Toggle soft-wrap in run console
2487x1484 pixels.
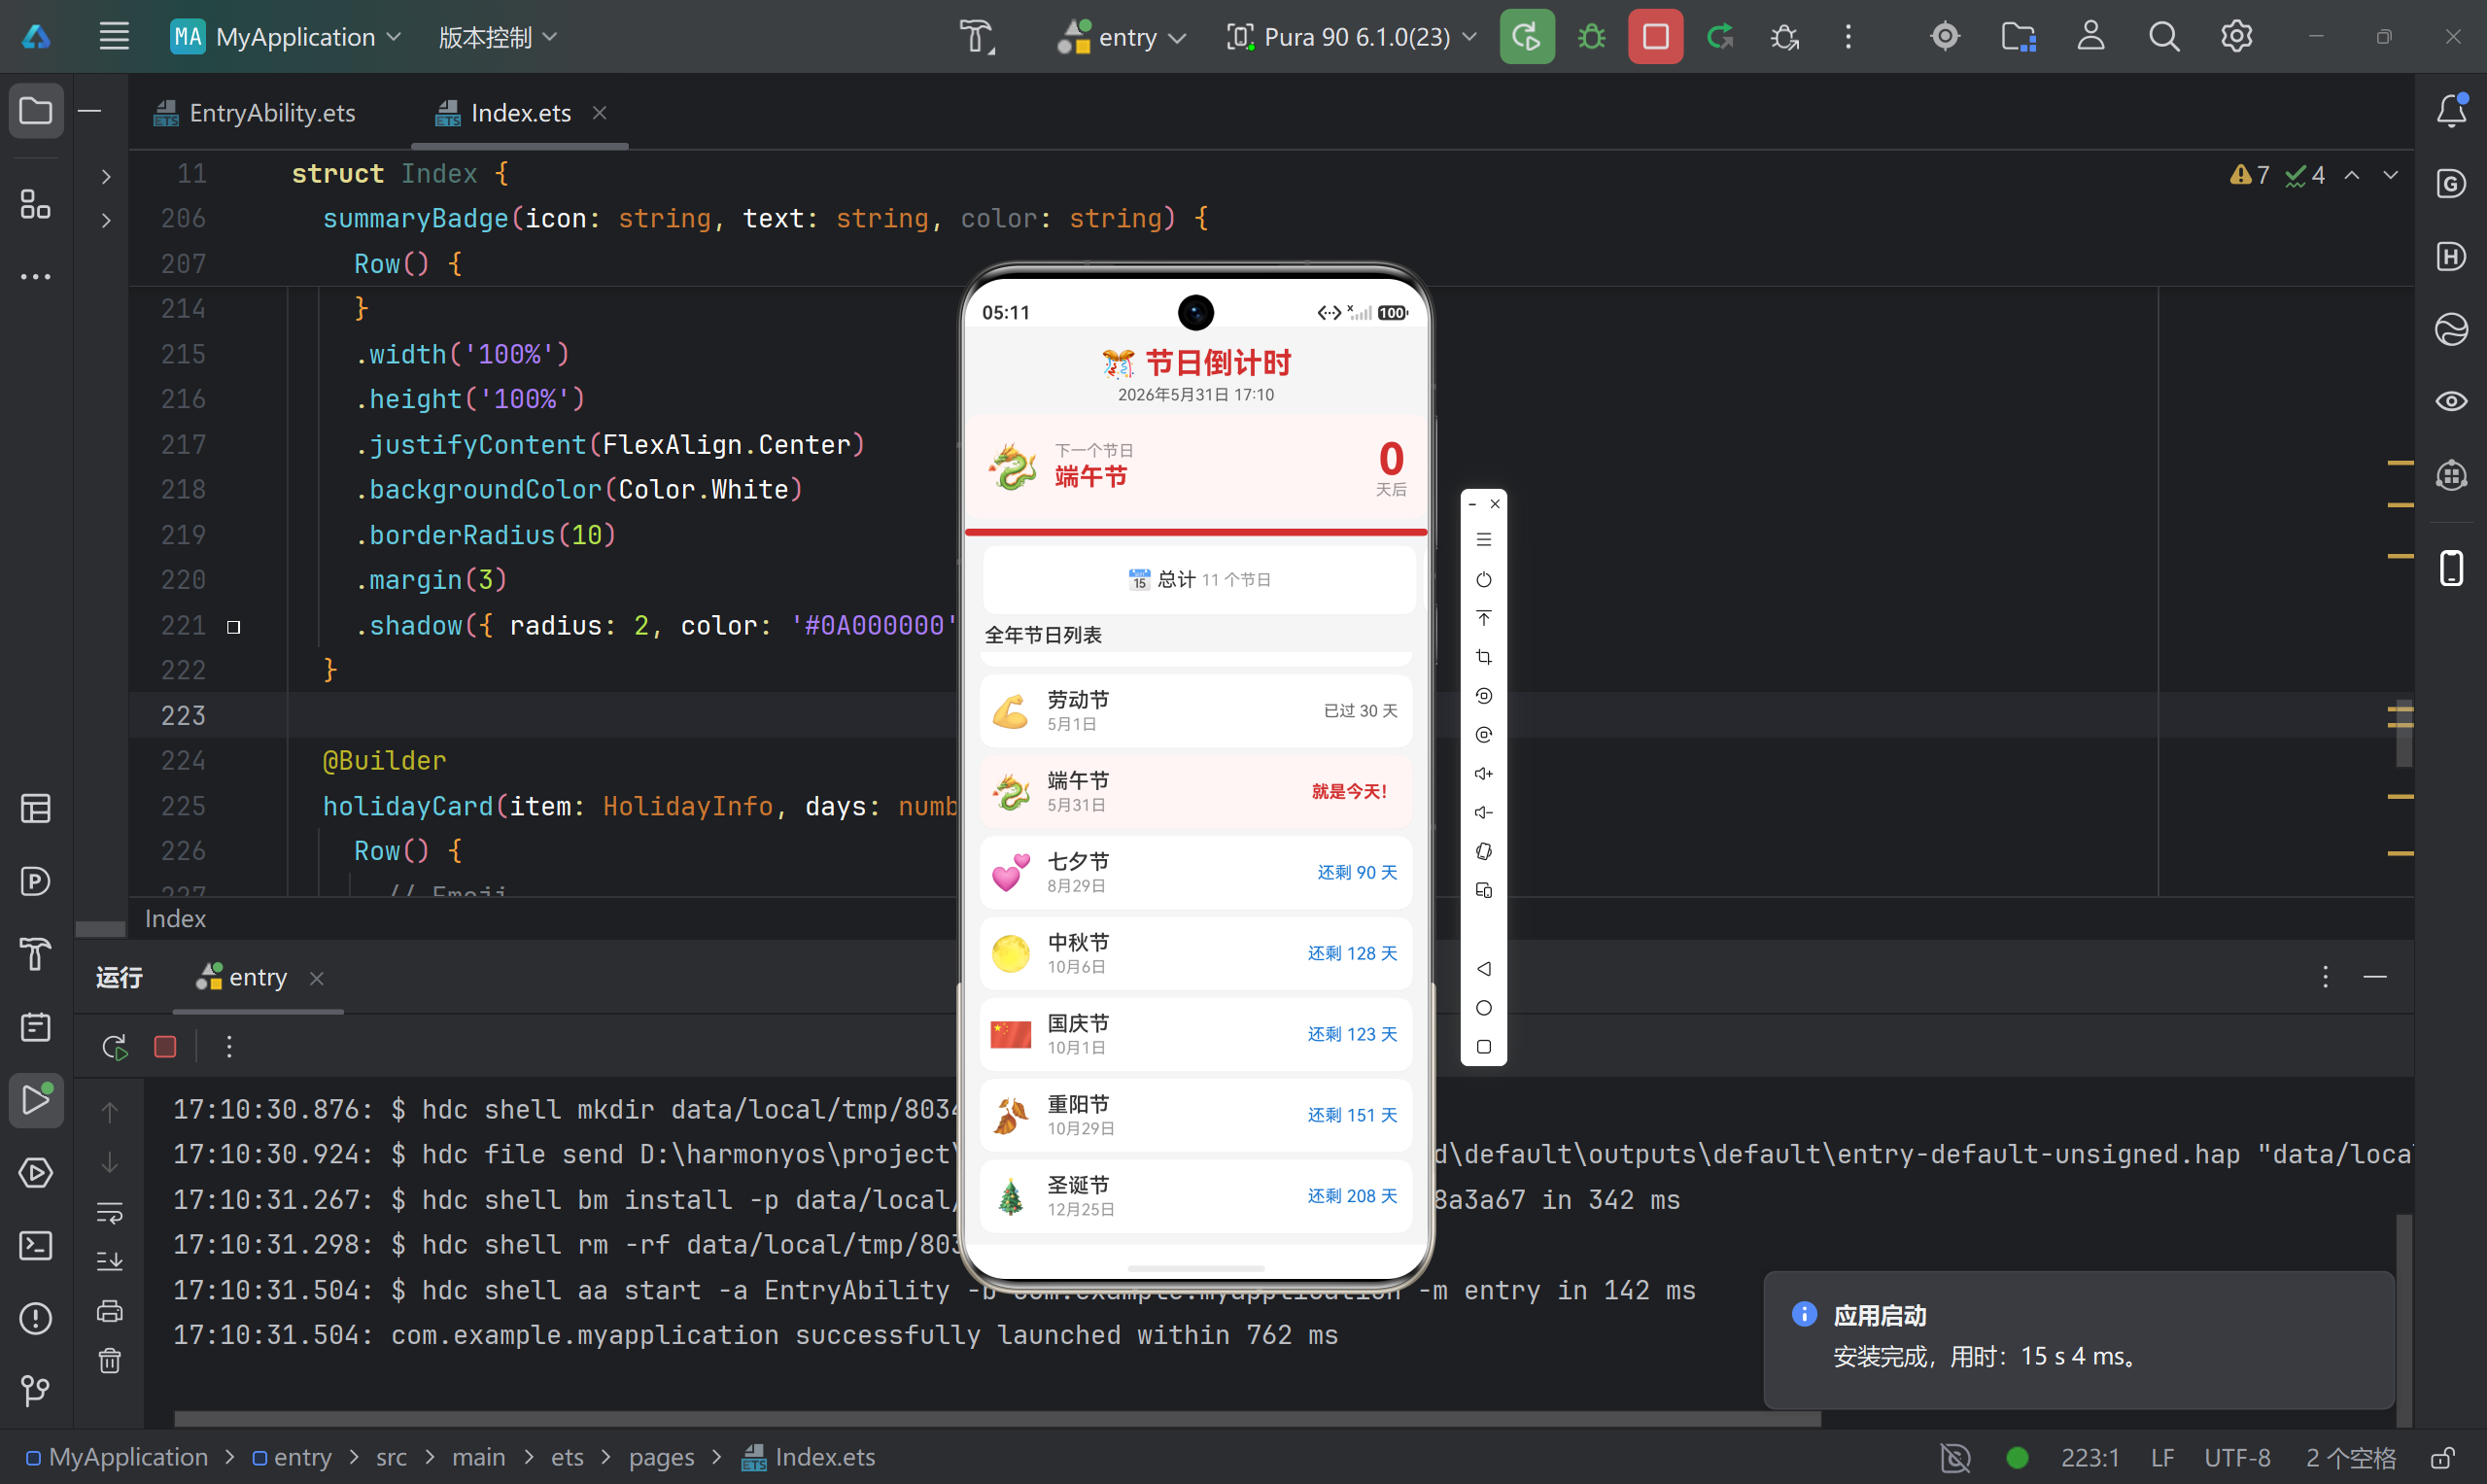110,1212
